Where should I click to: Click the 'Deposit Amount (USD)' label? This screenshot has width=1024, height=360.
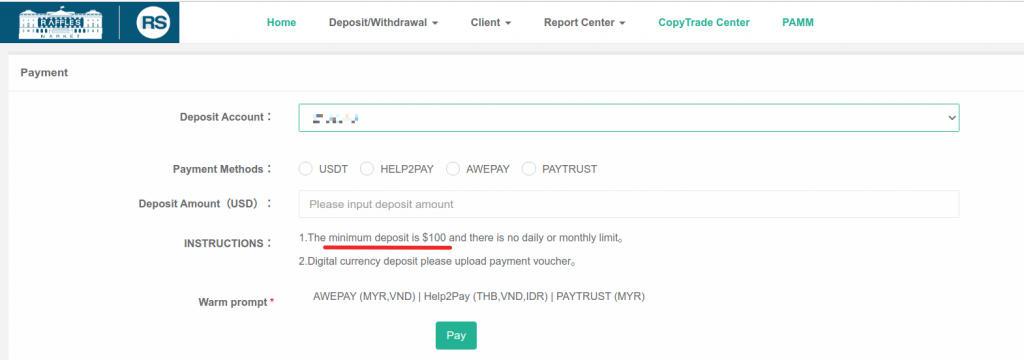pyautogui.click(x=205, y=204)
